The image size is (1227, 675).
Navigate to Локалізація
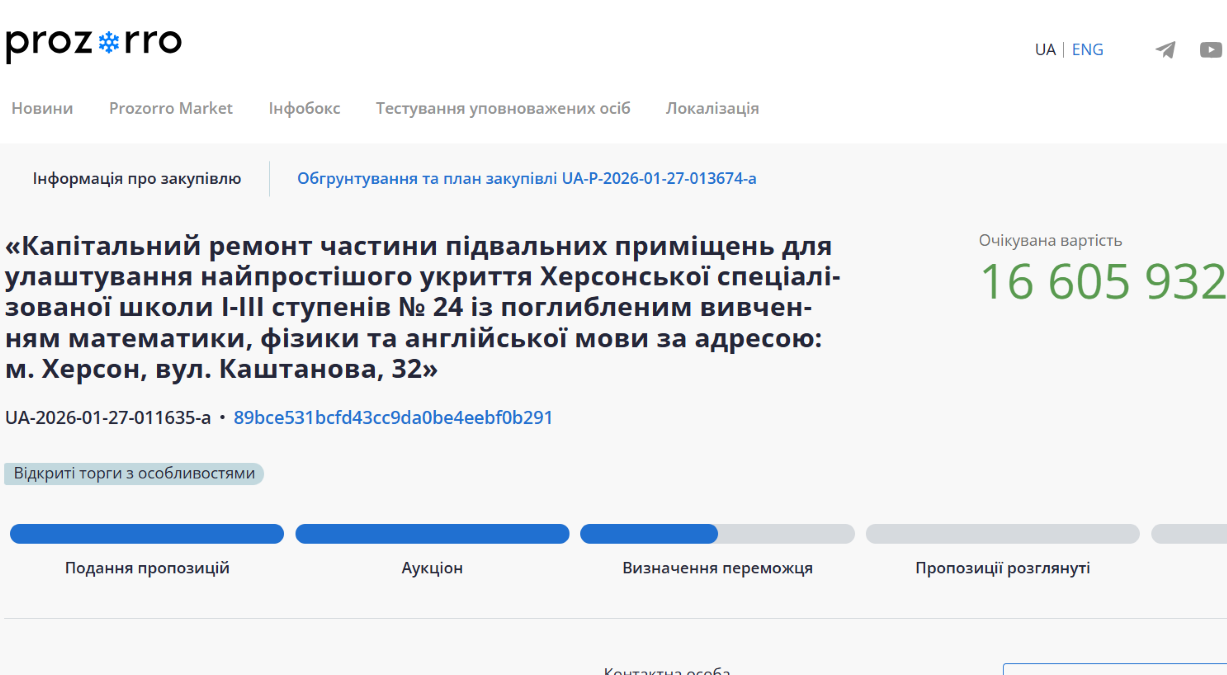pos(712,108)
